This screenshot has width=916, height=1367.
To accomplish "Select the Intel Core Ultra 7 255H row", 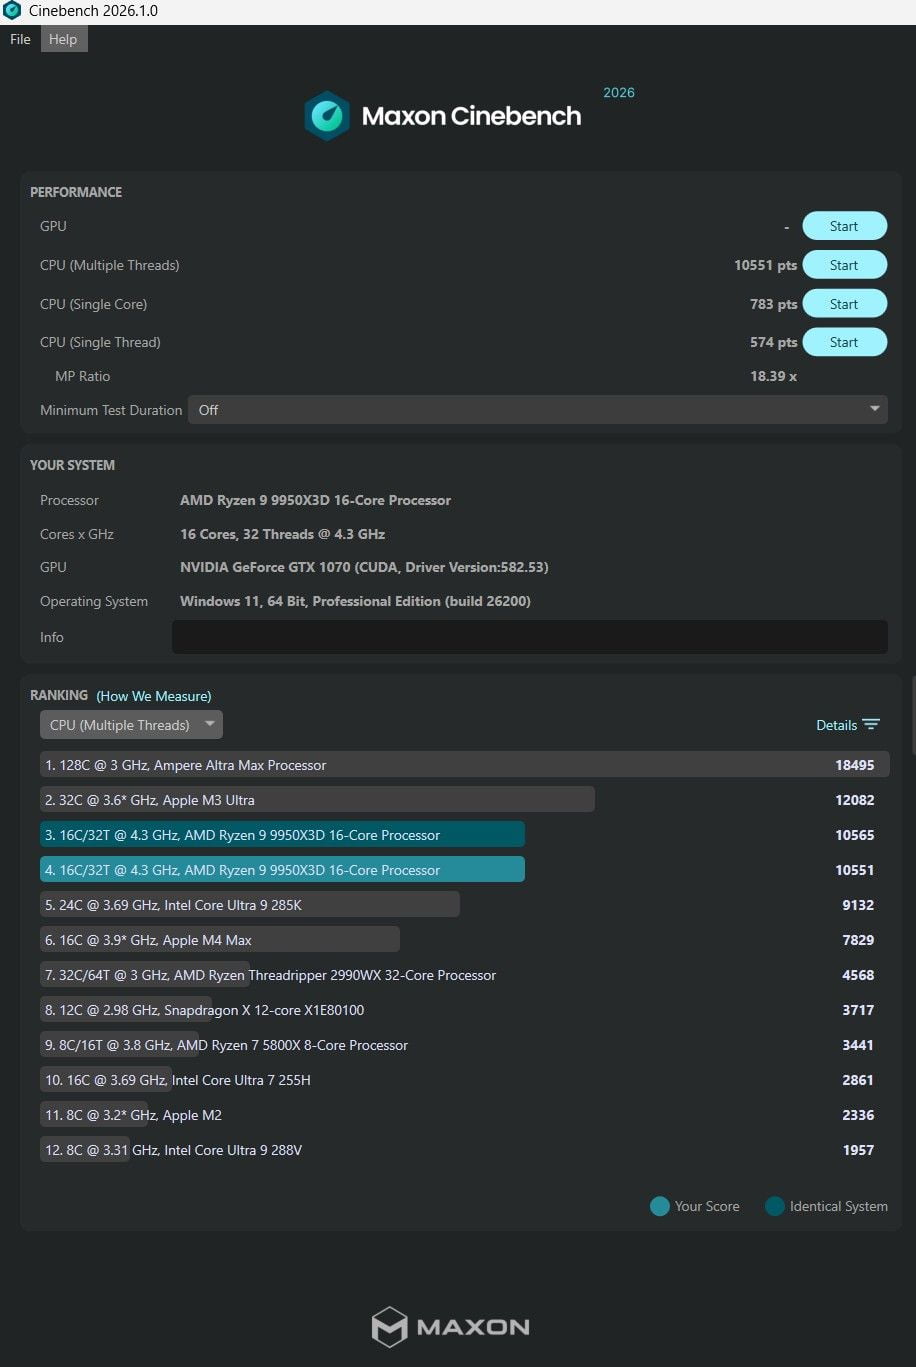I will click(x=464, y=1080).
